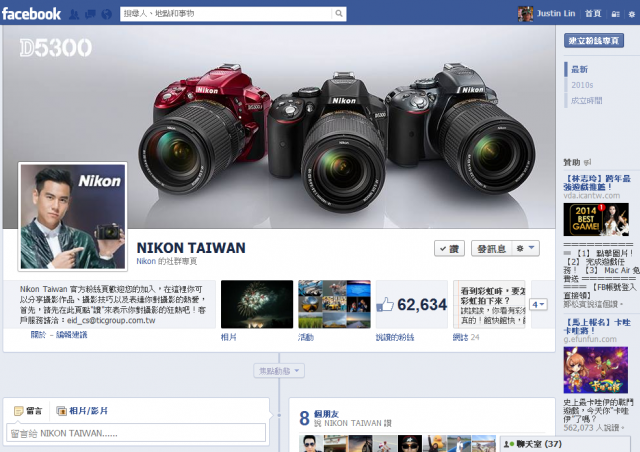Expand more page apps dropdown showing 4
Image resolution: width=640 pixels, height=452 pixels.
coord(538,305)
